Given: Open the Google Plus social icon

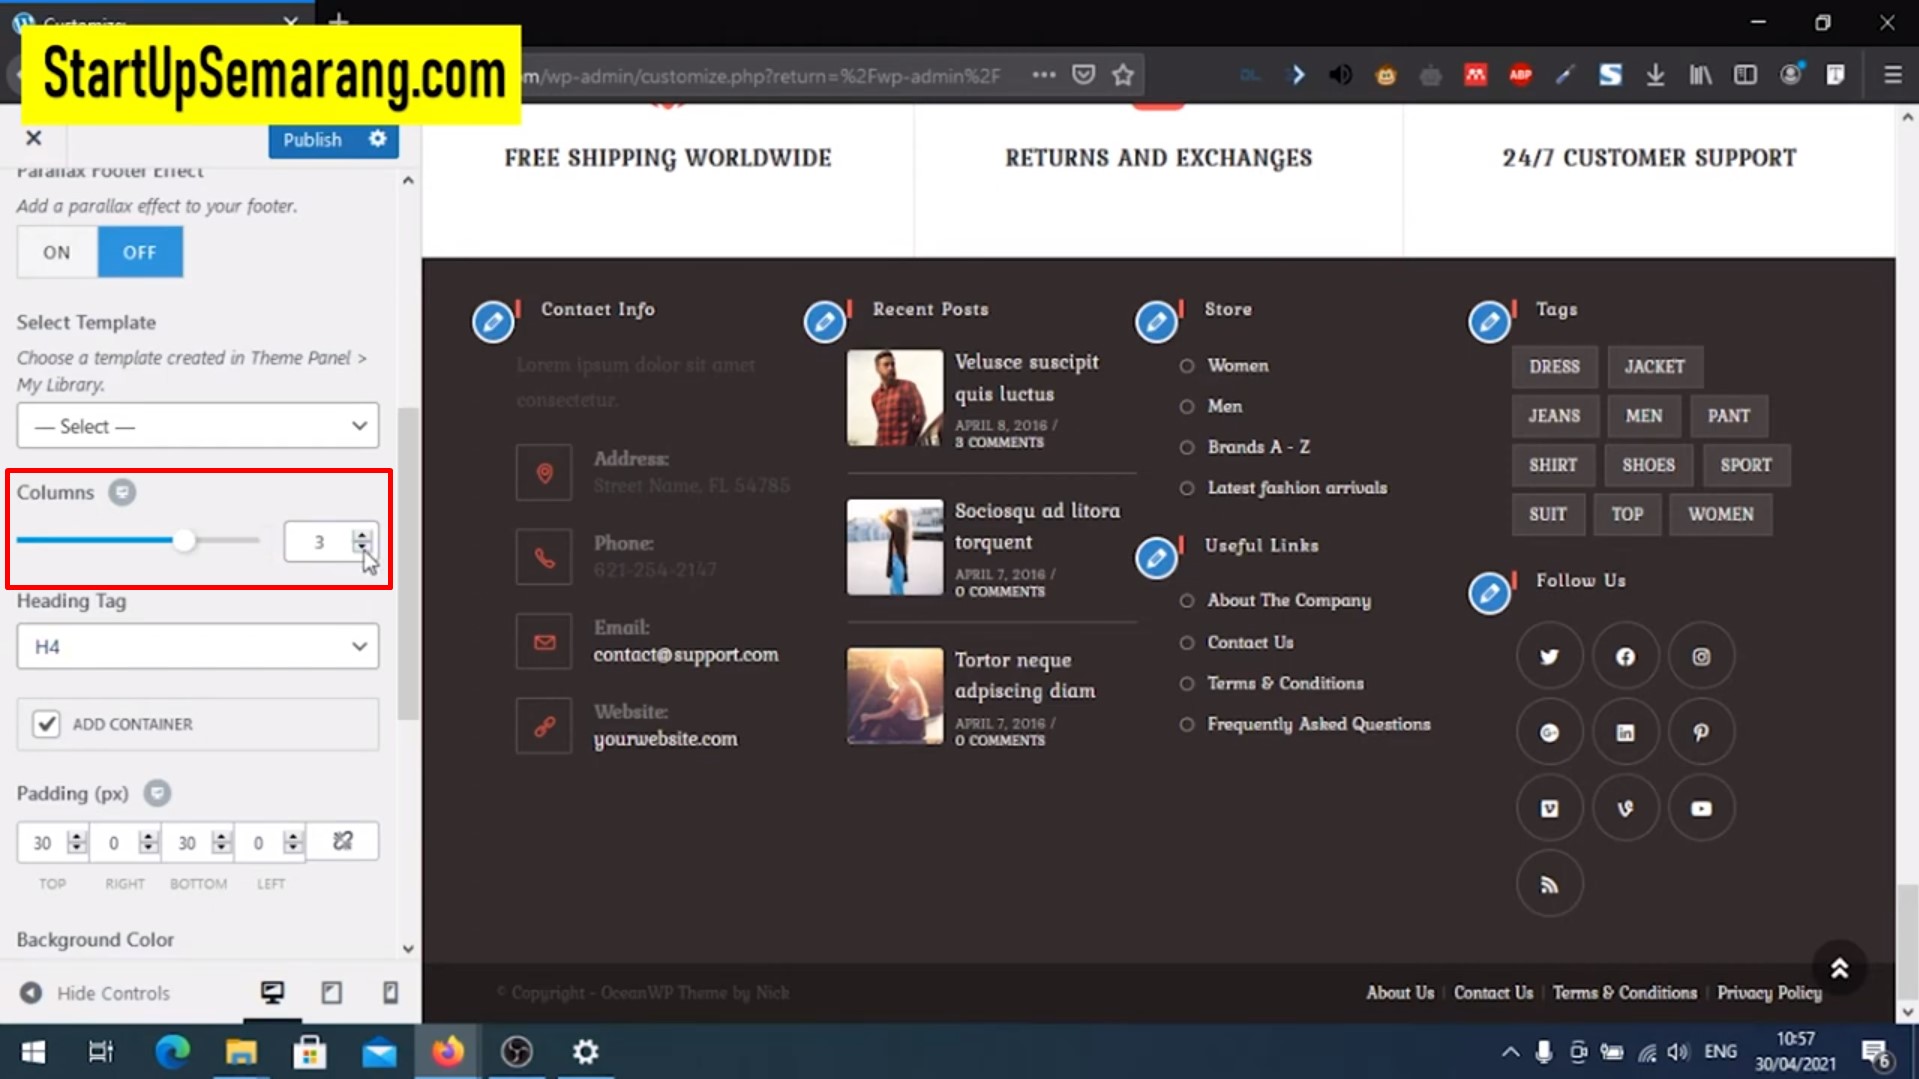Looking at the screenshot, I should point(1549,733).
